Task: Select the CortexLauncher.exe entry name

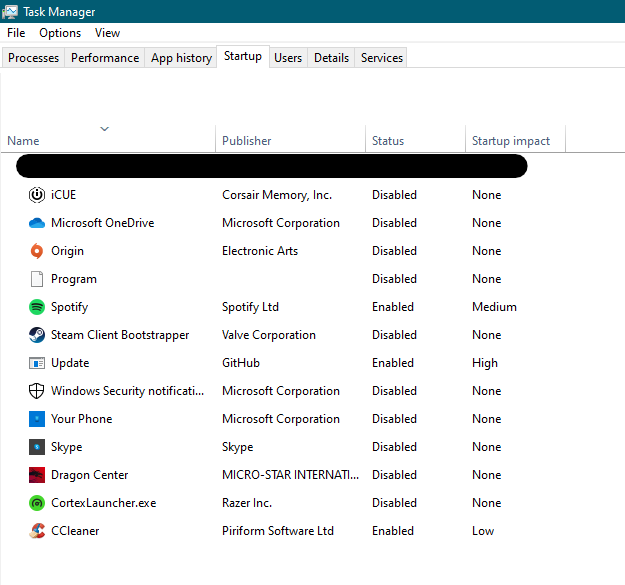Action: tap(104, 503)
